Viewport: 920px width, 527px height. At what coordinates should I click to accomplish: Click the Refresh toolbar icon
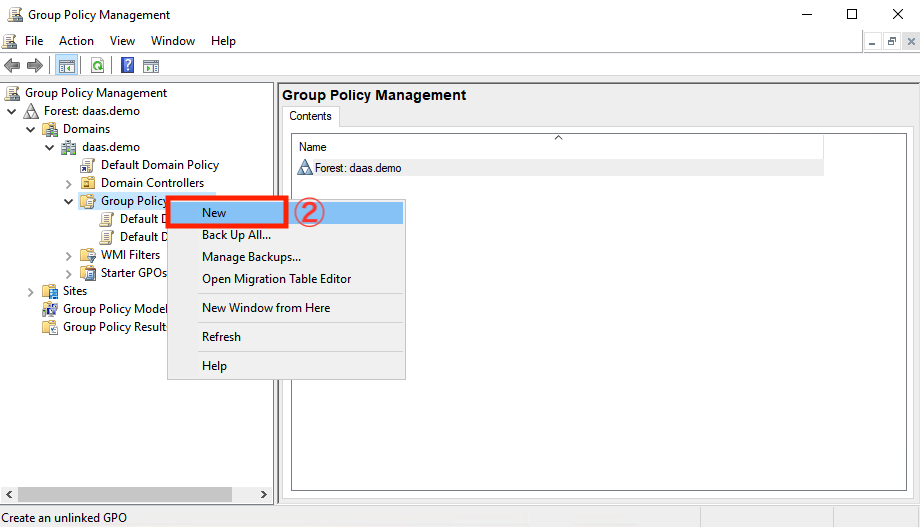97,66
